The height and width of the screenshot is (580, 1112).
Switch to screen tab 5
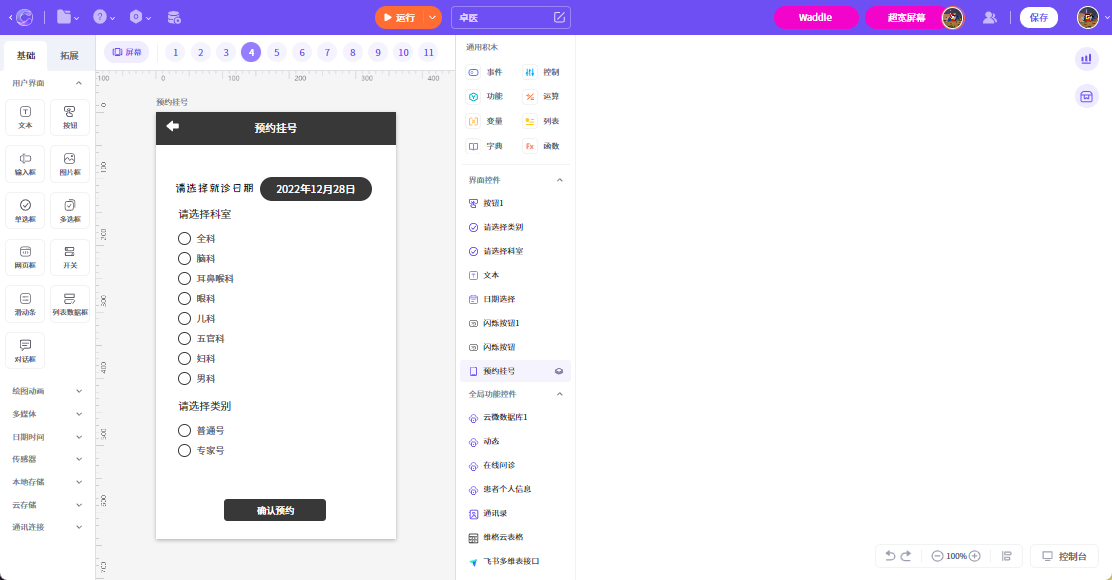coord(277,52)
